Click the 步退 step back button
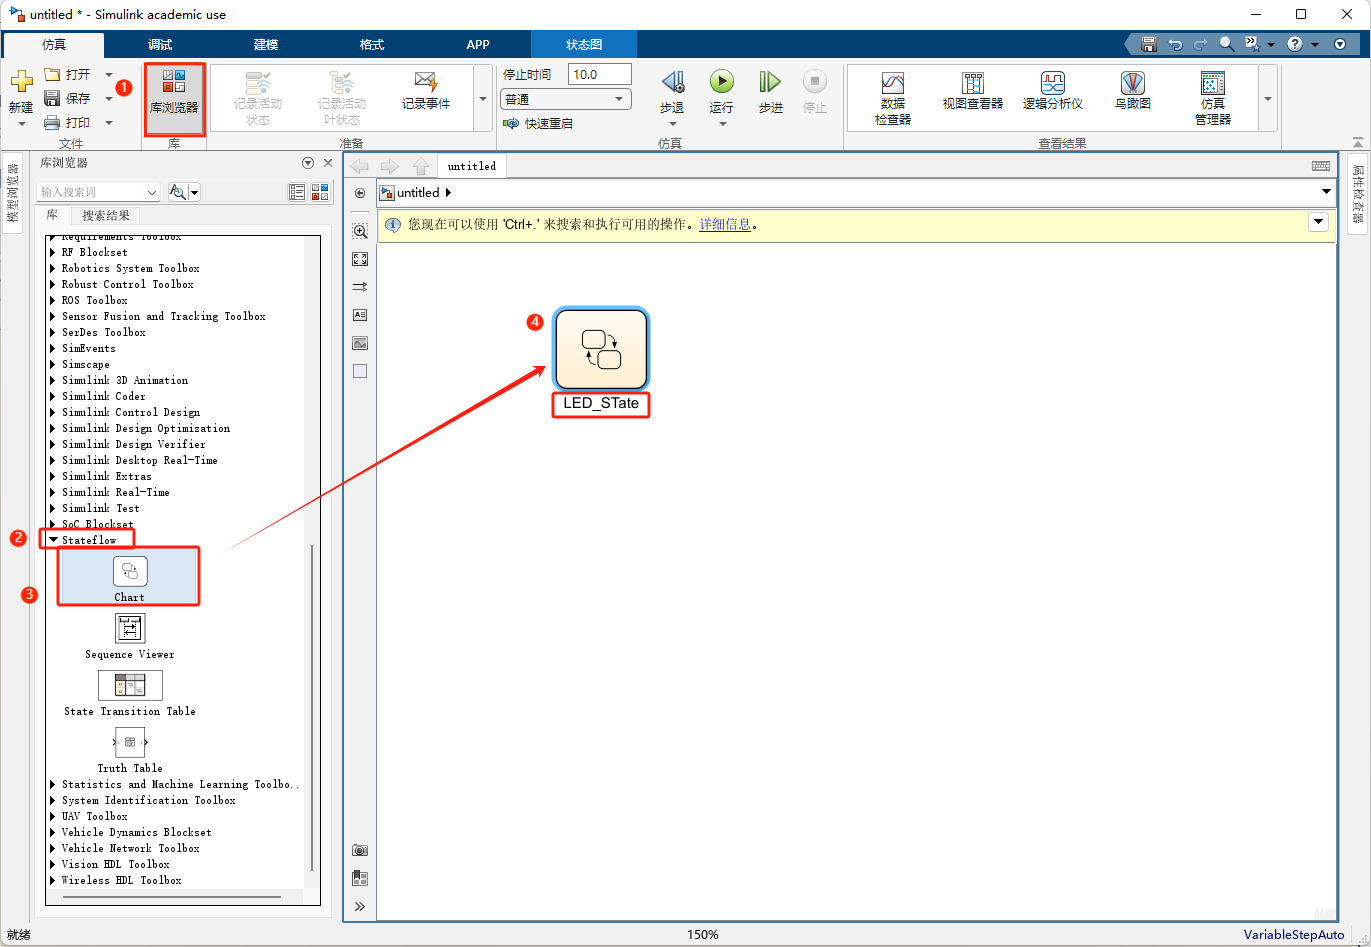Viewport: 1371px width, 947px height. (672, 92)
